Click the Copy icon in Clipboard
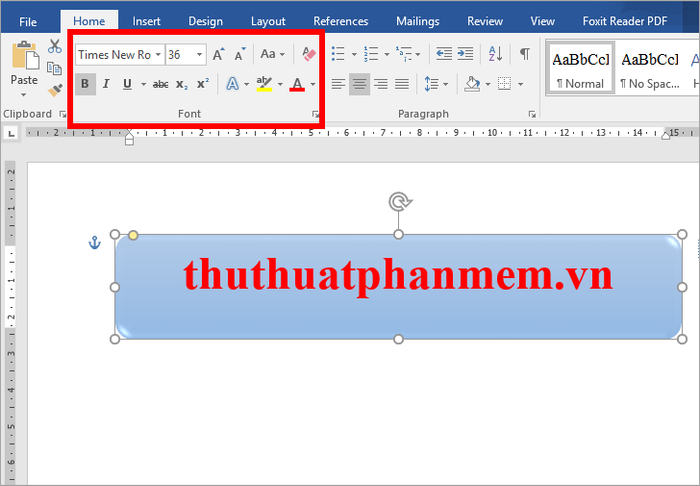 [54, 68]
